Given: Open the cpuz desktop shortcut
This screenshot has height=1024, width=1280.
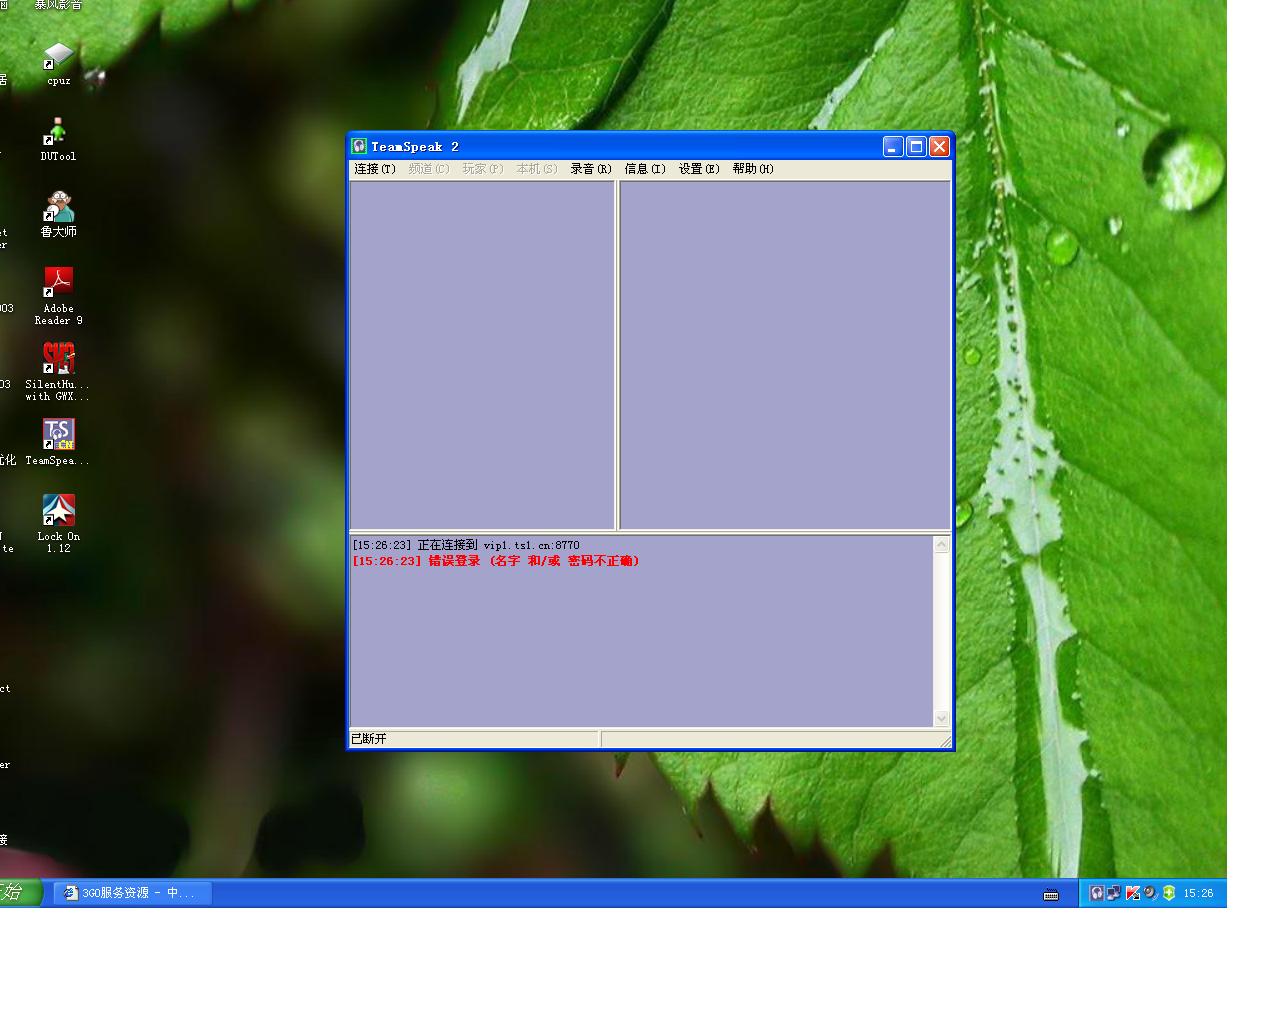Looking at the screenshot, I should coord(58,63).
